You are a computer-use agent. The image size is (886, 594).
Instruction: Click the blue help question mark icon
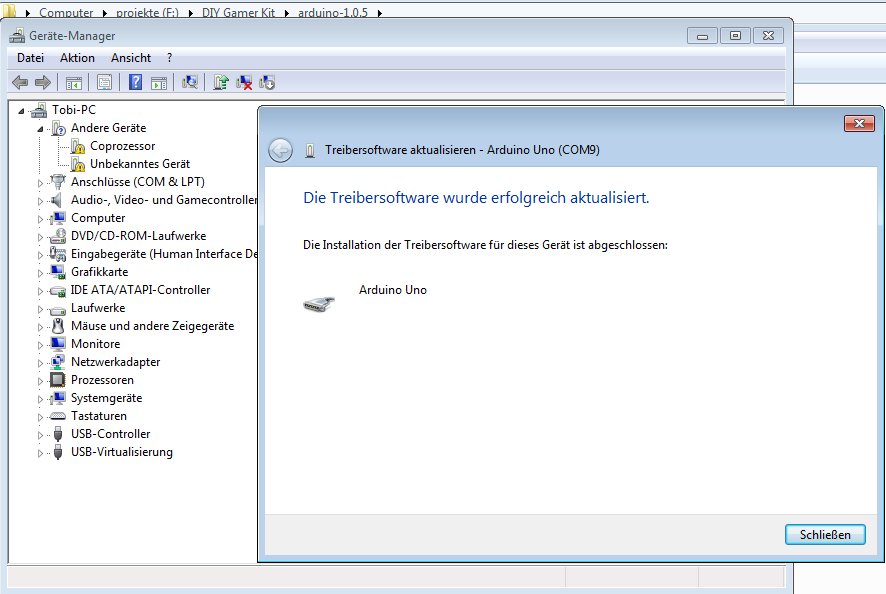pyautogui.click(x=135, y=82)
